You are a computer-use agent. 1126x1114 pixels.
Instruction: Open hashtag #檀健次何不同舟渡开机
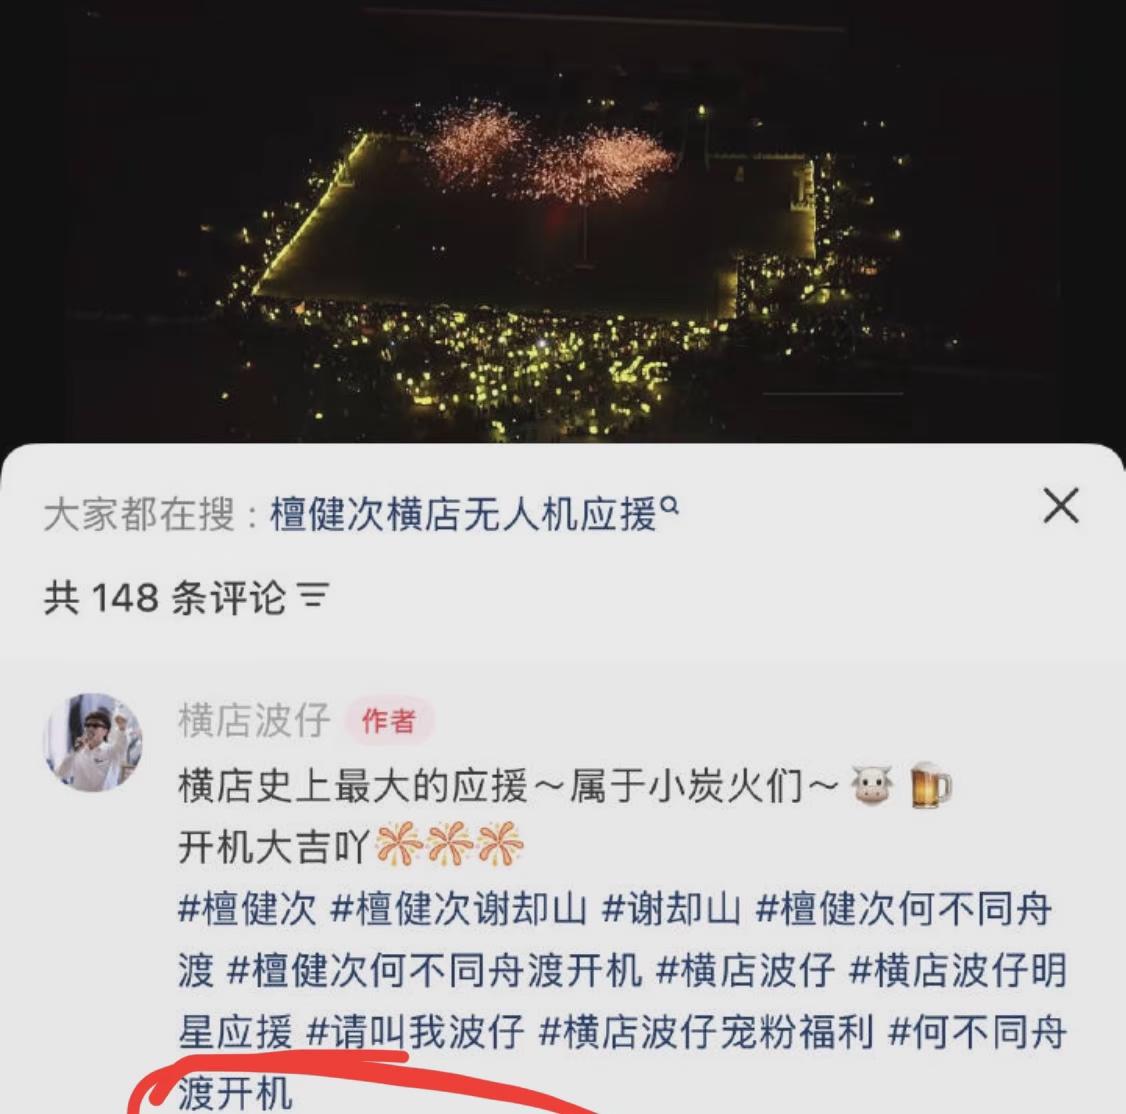point(434,970)
